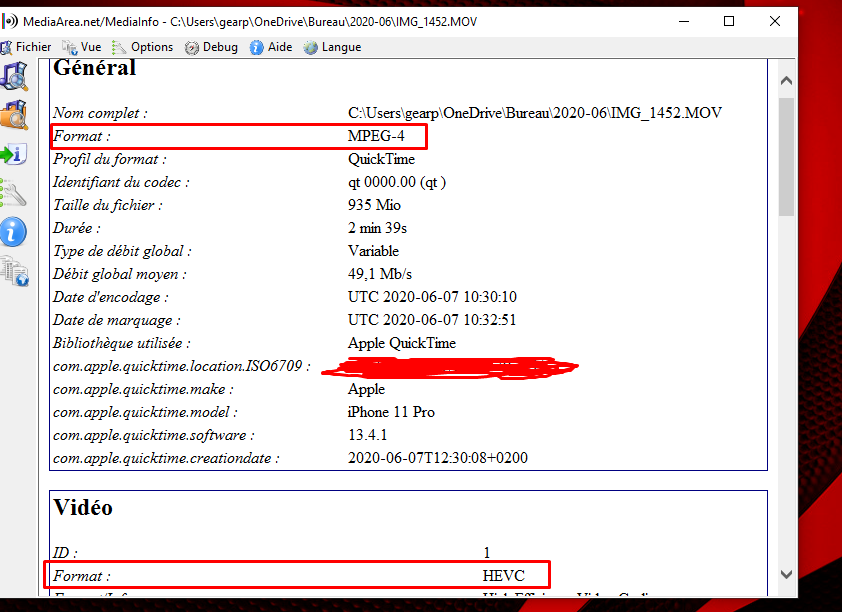Image resolution: width=842 pixels, height=612 pixels.
Task: Click the Vidéo section heading
Action: (x=83, y=507)
